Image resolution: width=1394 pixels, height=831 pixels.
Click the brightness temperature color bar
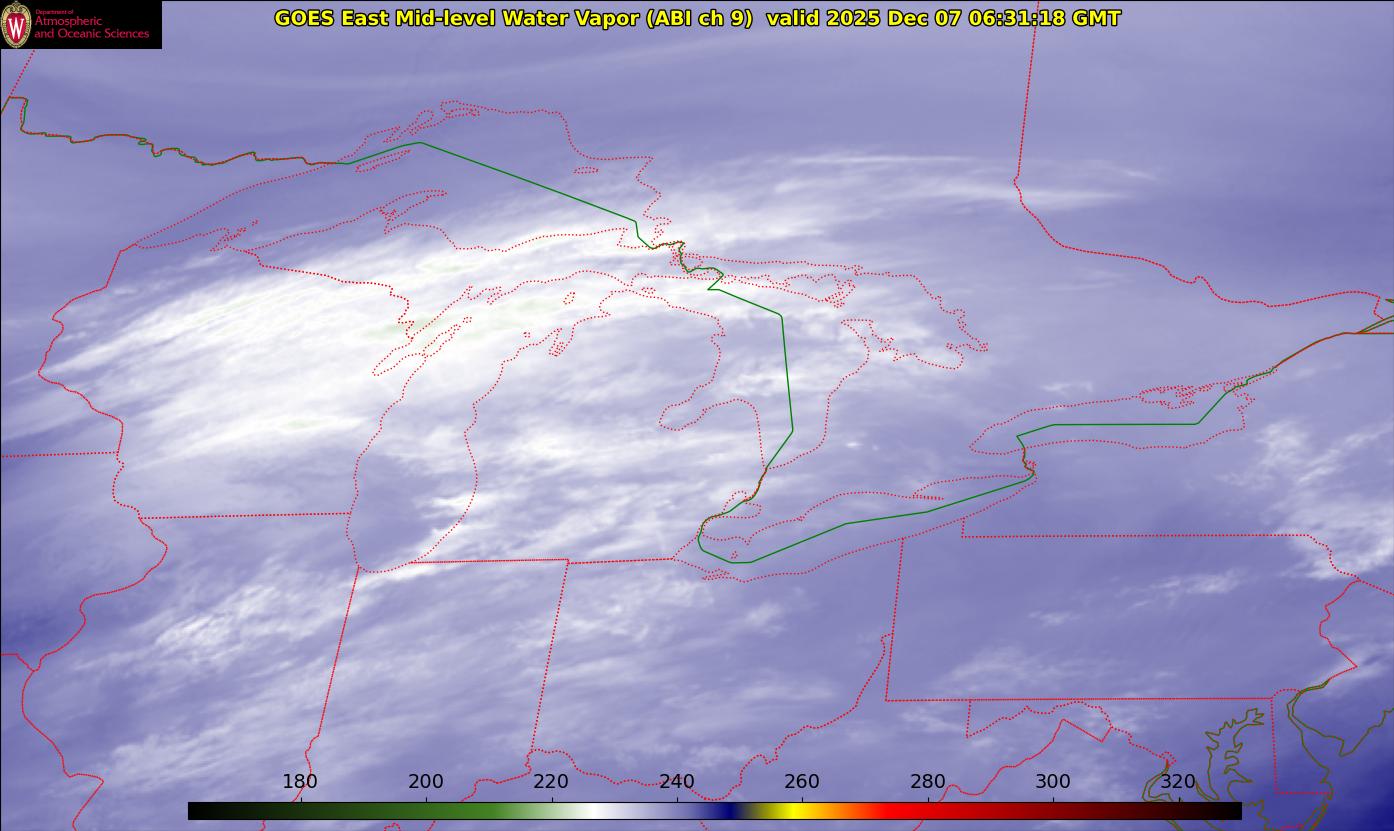pos(714,811)
